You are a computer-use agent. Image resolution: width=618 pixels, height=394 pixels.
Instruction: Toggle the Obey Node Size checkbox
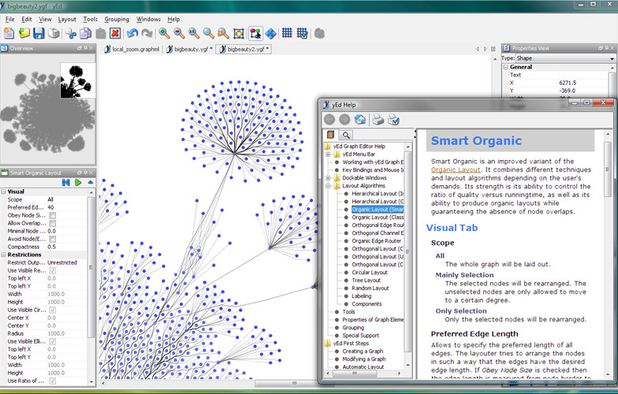(52, 216)
